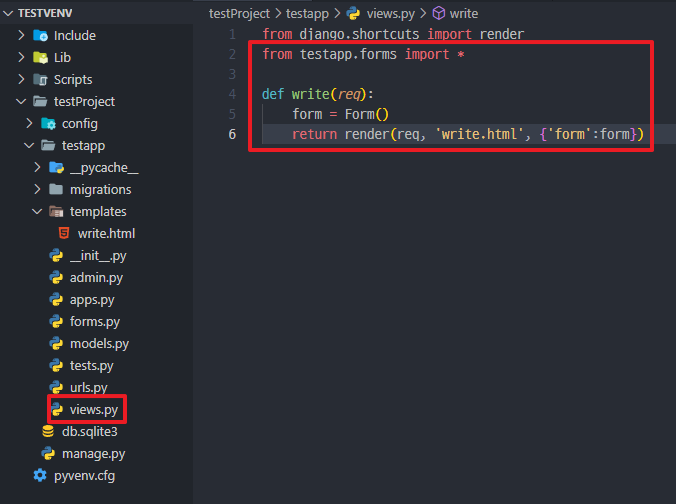Click the Python icon of apps.py
The width and height of the screenshot is (676, 504).
56,300
